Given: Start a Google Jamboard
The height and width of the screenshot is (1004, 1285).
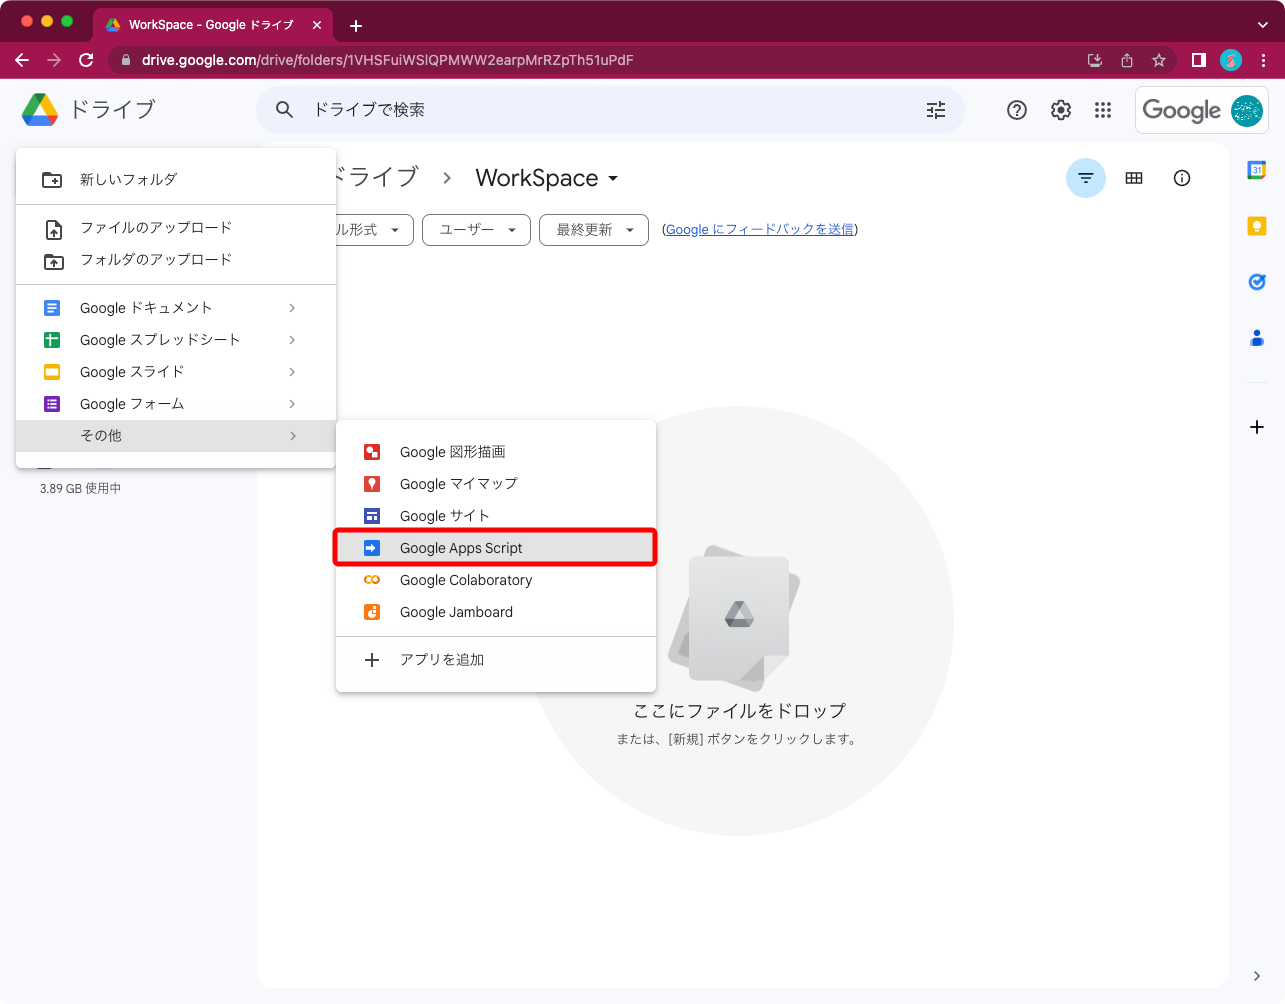Looking at the screenshot, I should tap(456, 612).
